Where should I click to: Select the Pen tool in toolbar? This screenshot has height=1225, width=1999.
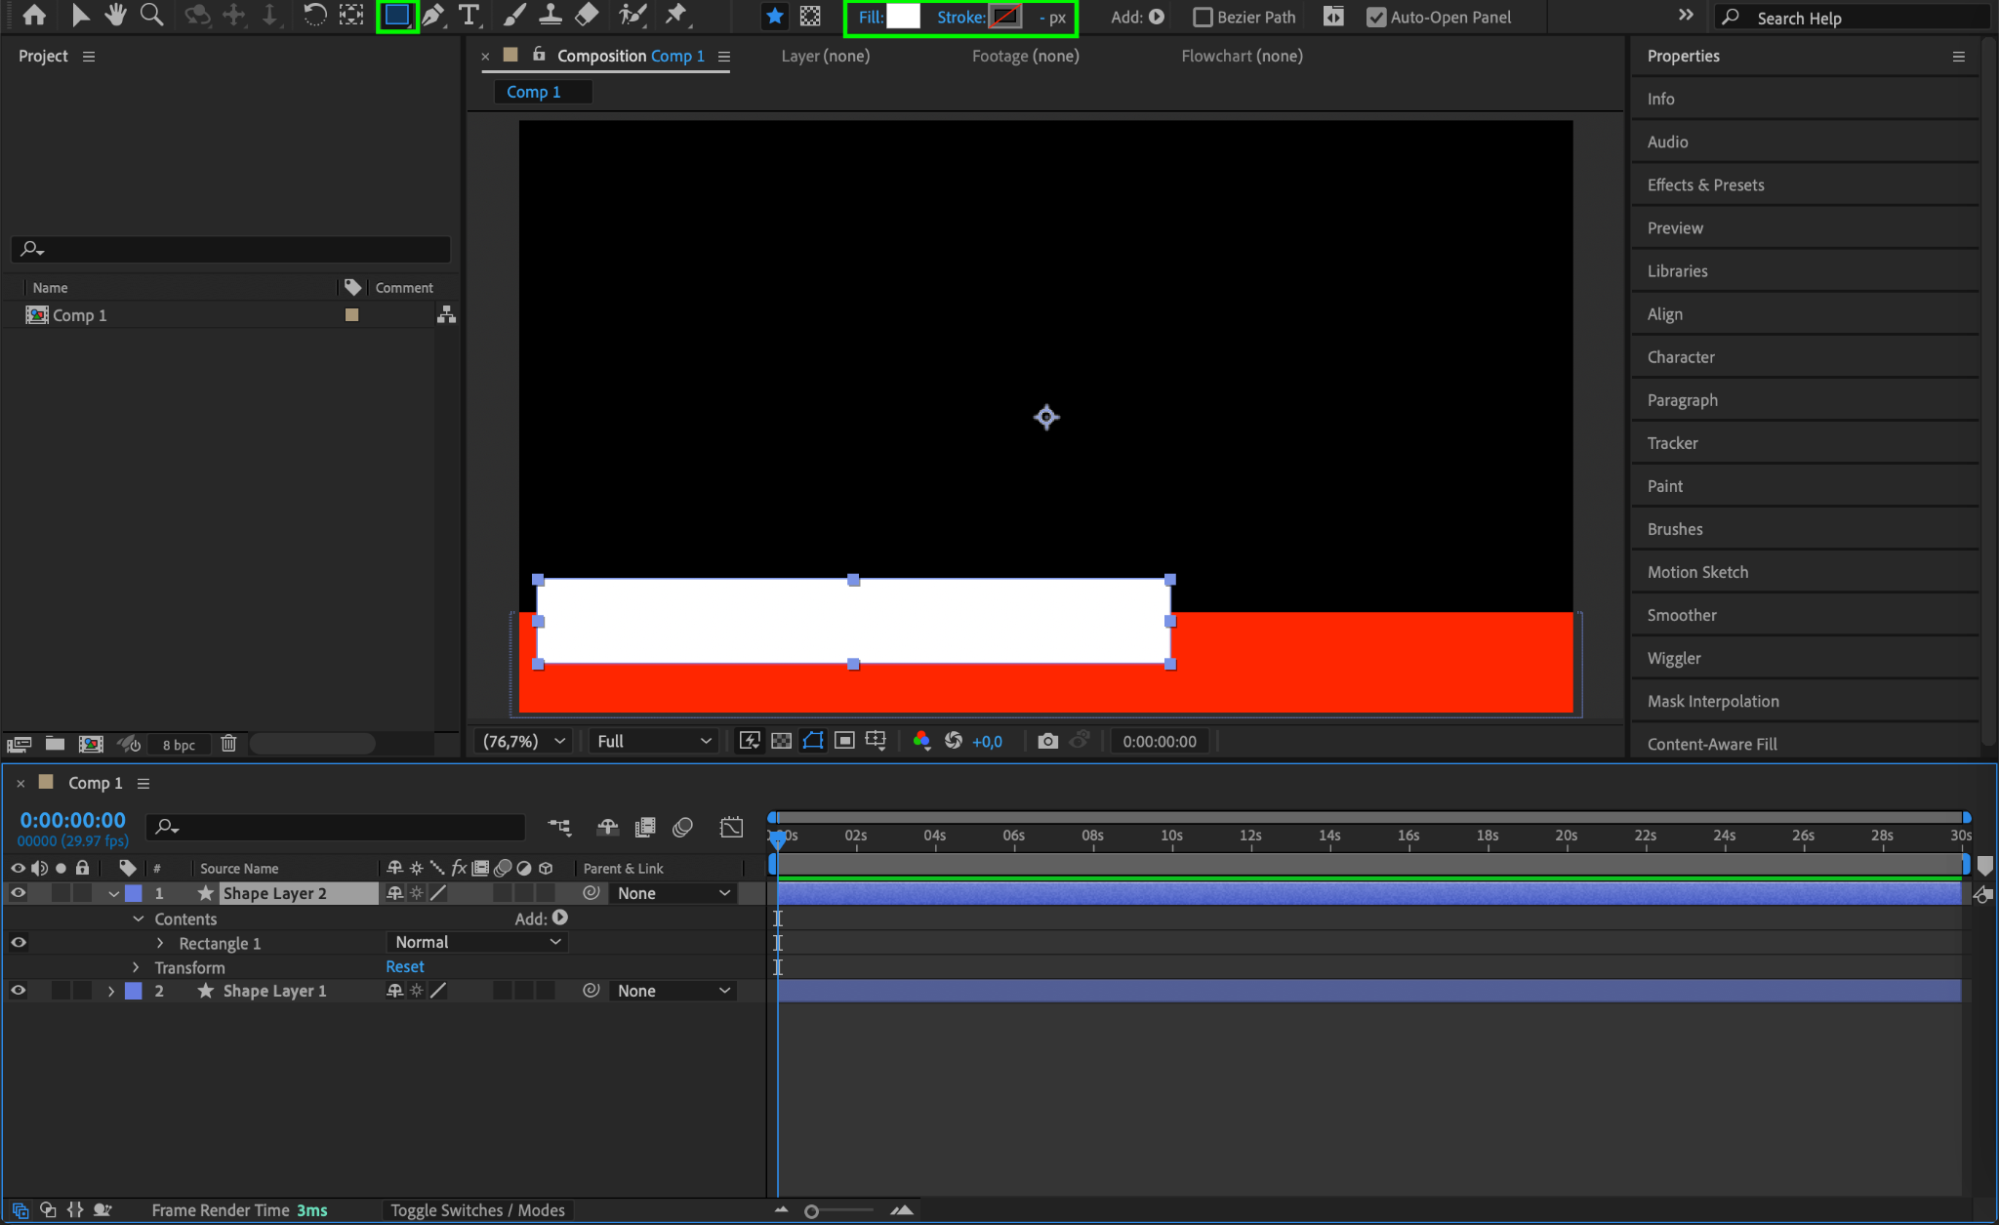click(x=433, y=16)
